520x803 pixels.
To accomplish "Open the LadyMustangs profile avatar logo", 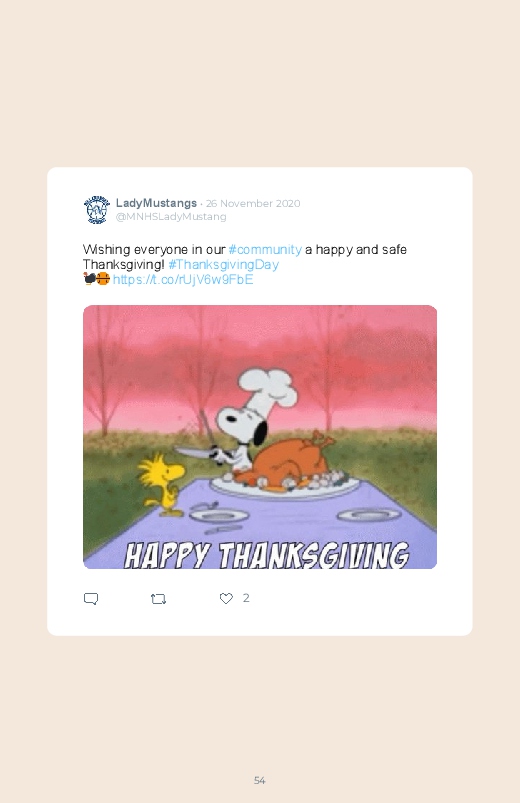I will pyautogui.click(x=97, y=209).
